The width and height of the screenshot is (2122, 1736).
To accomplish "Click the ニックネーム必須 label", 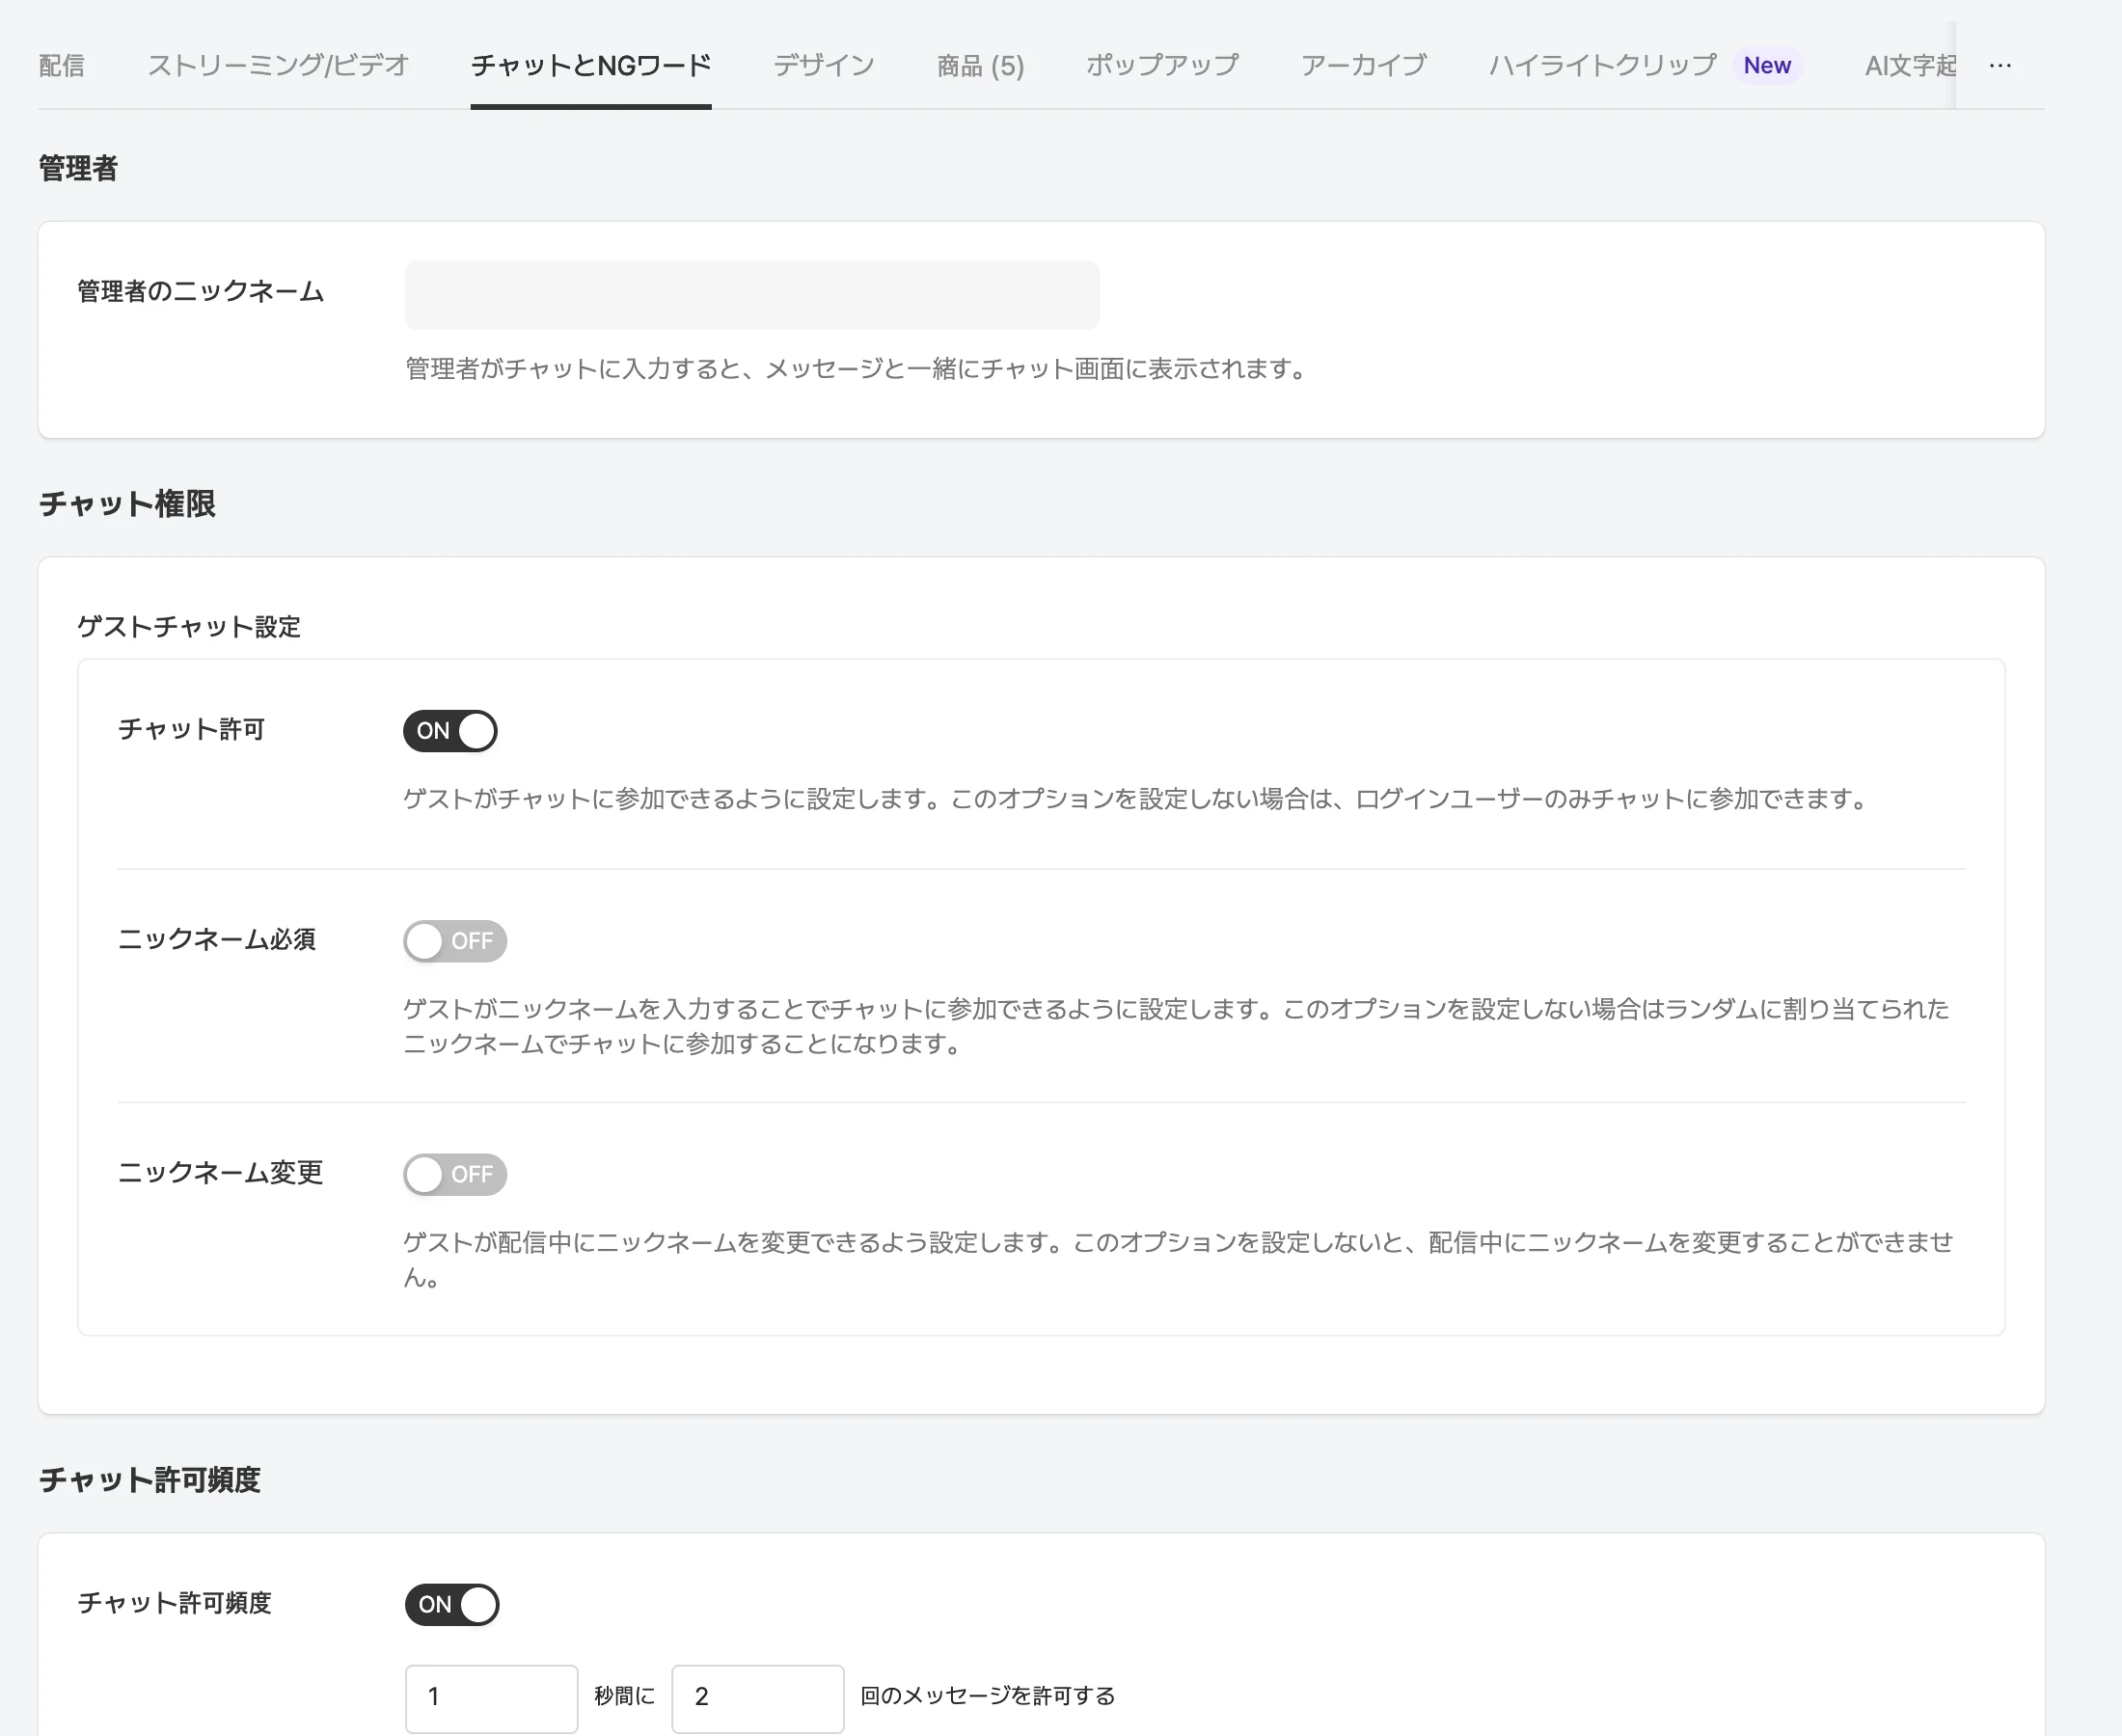I will pos(217,939).
